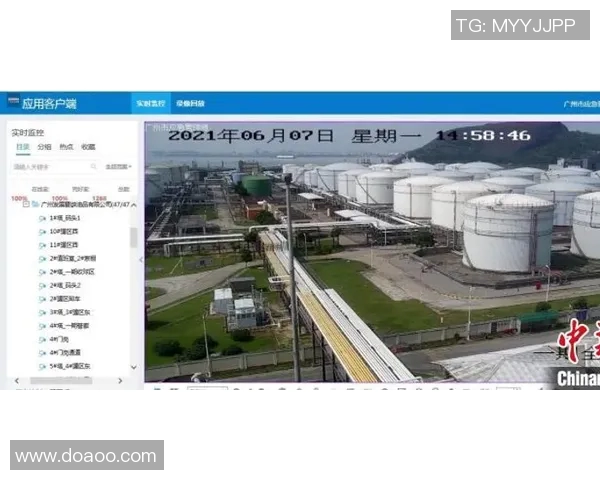Click the camera icon beside 2#罐区超车
The width and height of the screenshot is (600, 480).
click(x=42, y=298)
